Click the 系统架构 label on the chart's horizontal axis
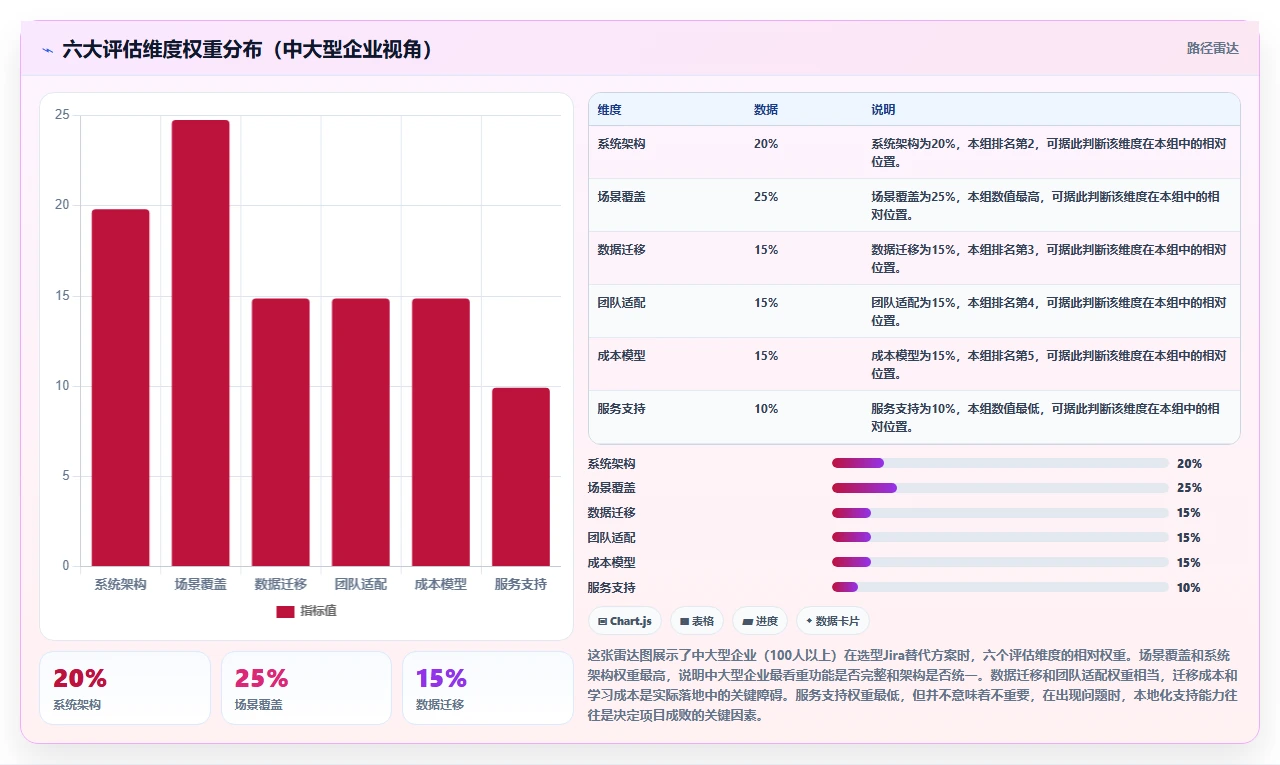This screenshot has height=765, width=1280. tap(121, 584)
